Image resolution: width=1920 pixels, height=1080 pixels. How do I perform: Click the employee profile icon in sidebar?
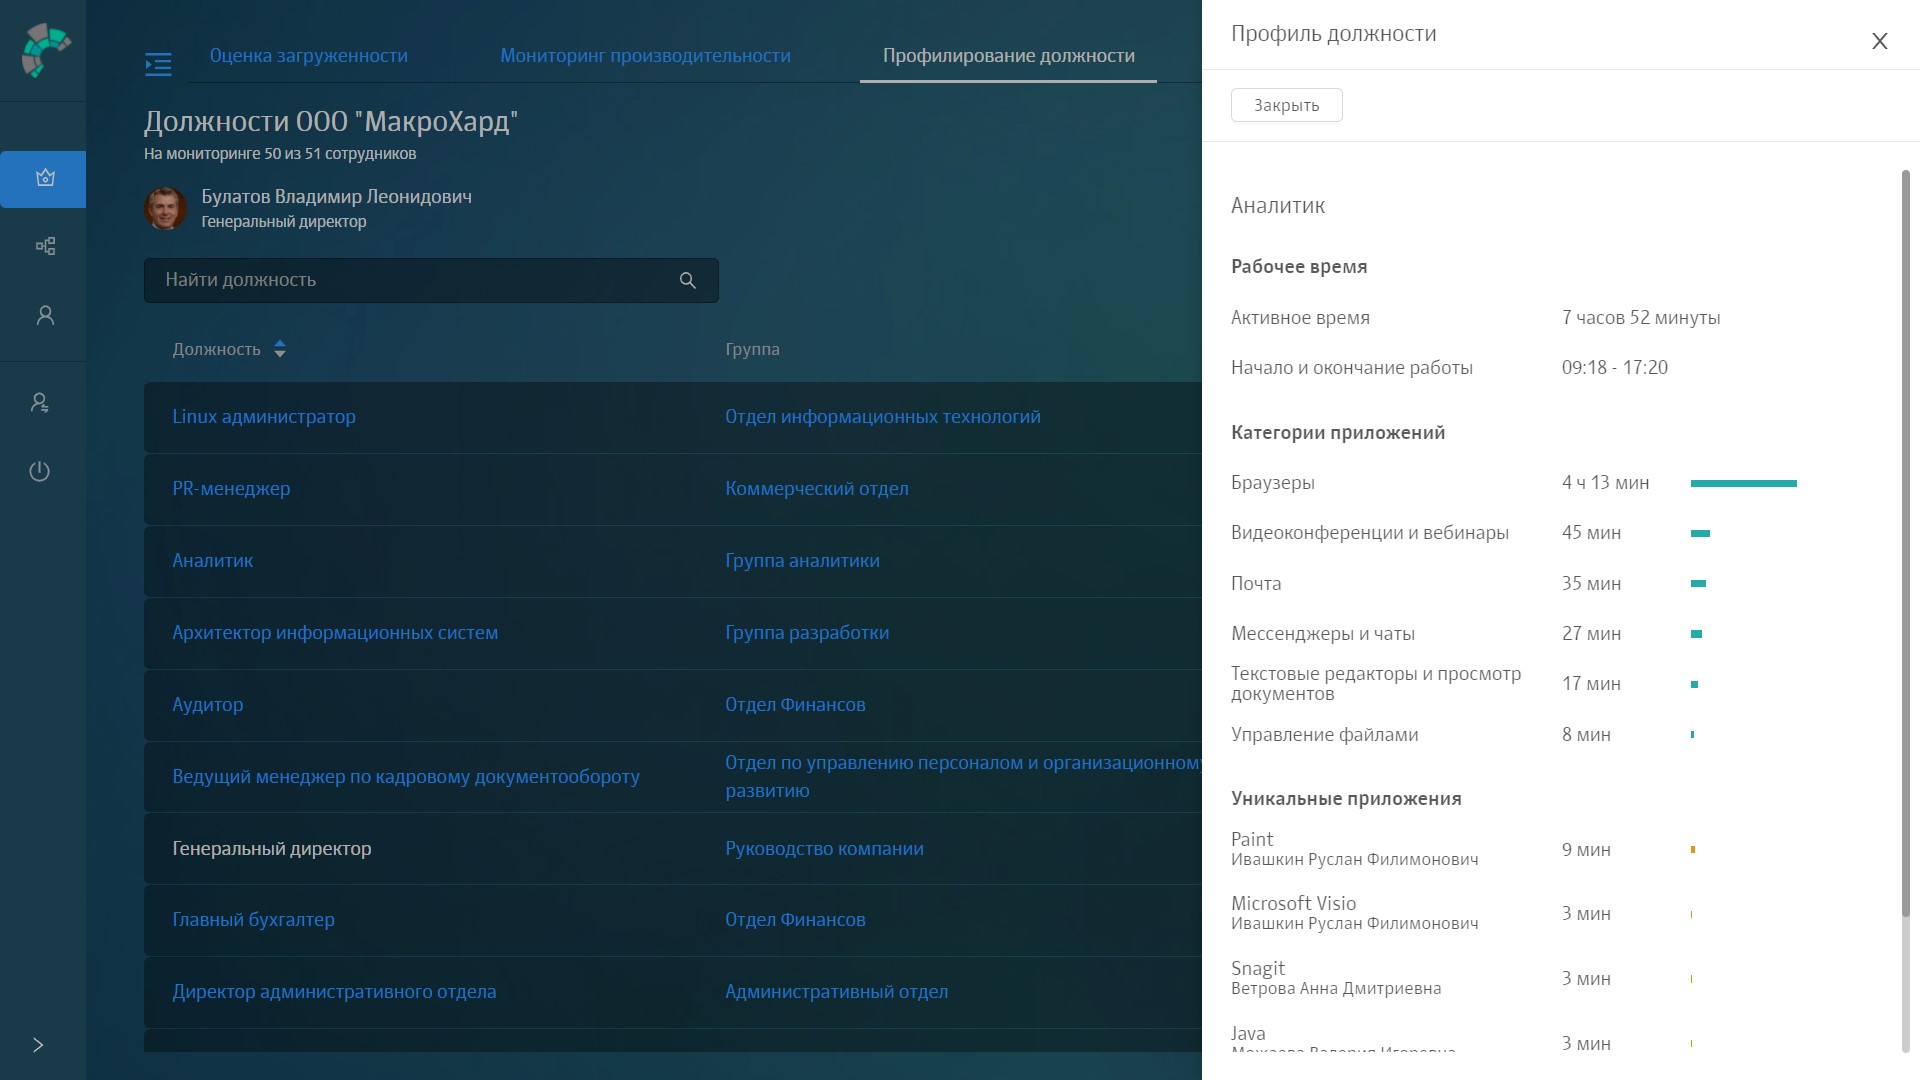44,315
